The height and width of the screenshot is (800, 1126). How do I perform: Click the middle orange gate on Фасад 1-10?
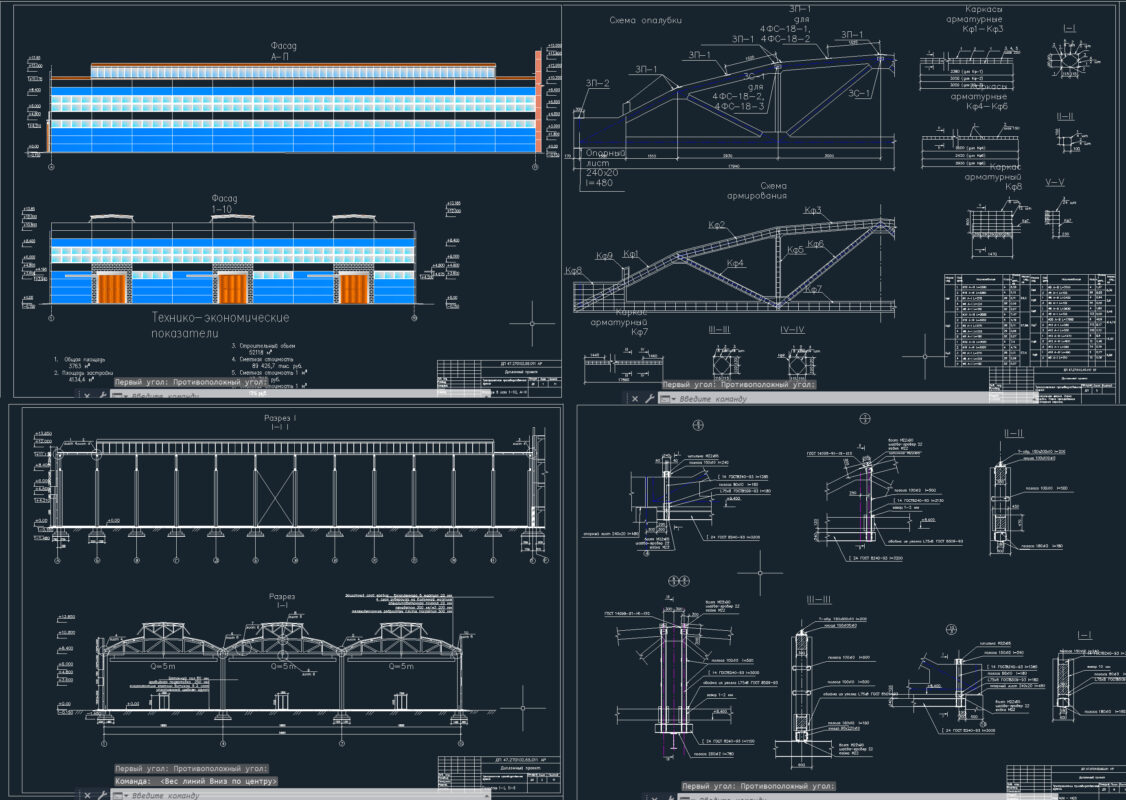[232, 288]
